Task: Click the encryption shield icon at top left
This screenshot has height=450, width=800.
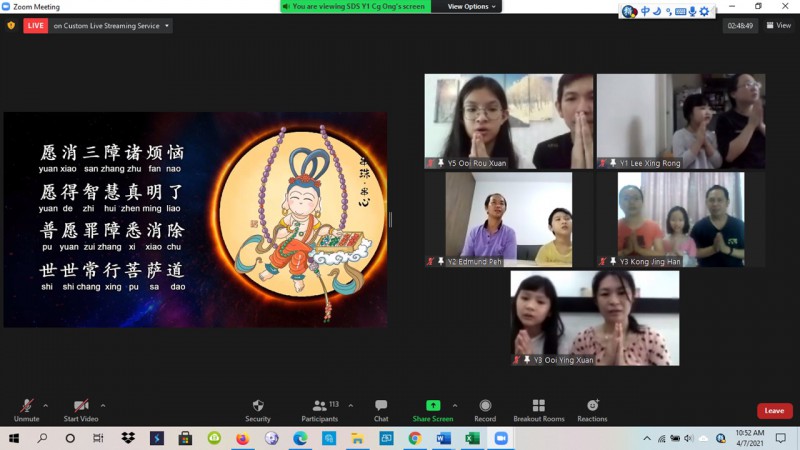Action: coord(11,26)
